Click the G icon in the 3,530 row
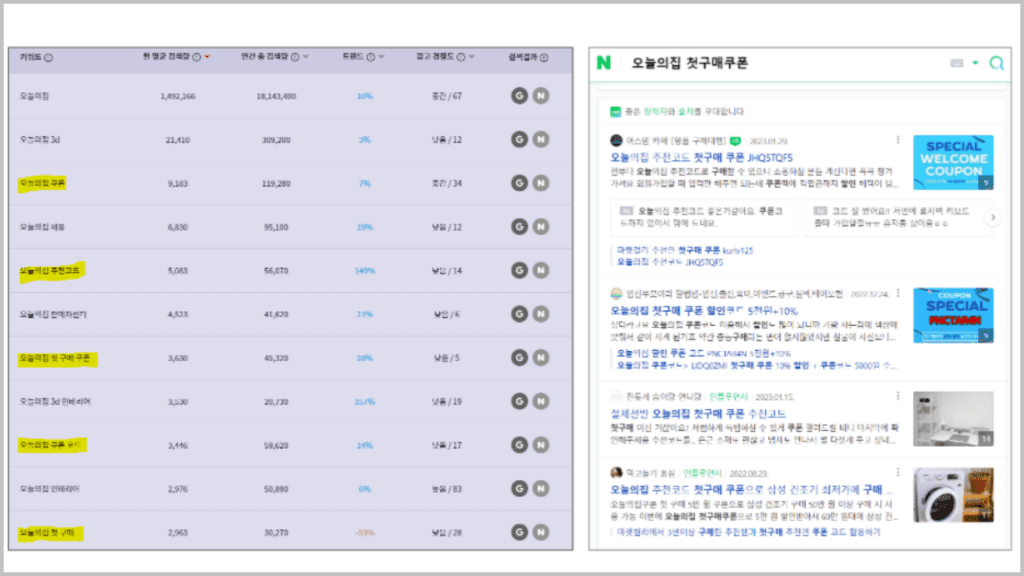Viewport: 1024px width, 576px height. [x=519, y=401]
